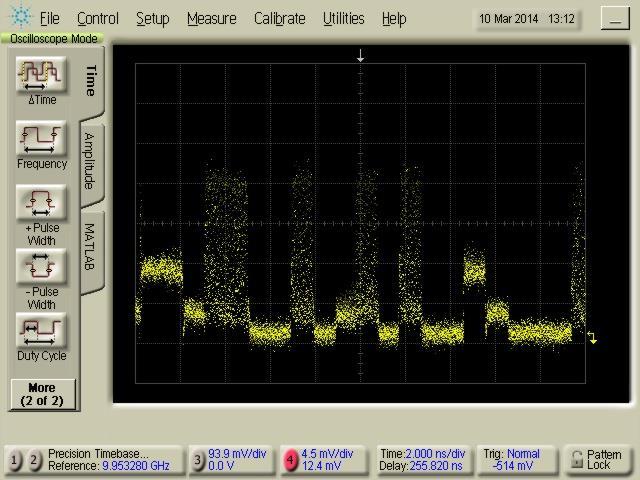The image size is (640, 480).
Task: Open the Utilities menu
Action: pyautogui.click(x=344, y=18)
